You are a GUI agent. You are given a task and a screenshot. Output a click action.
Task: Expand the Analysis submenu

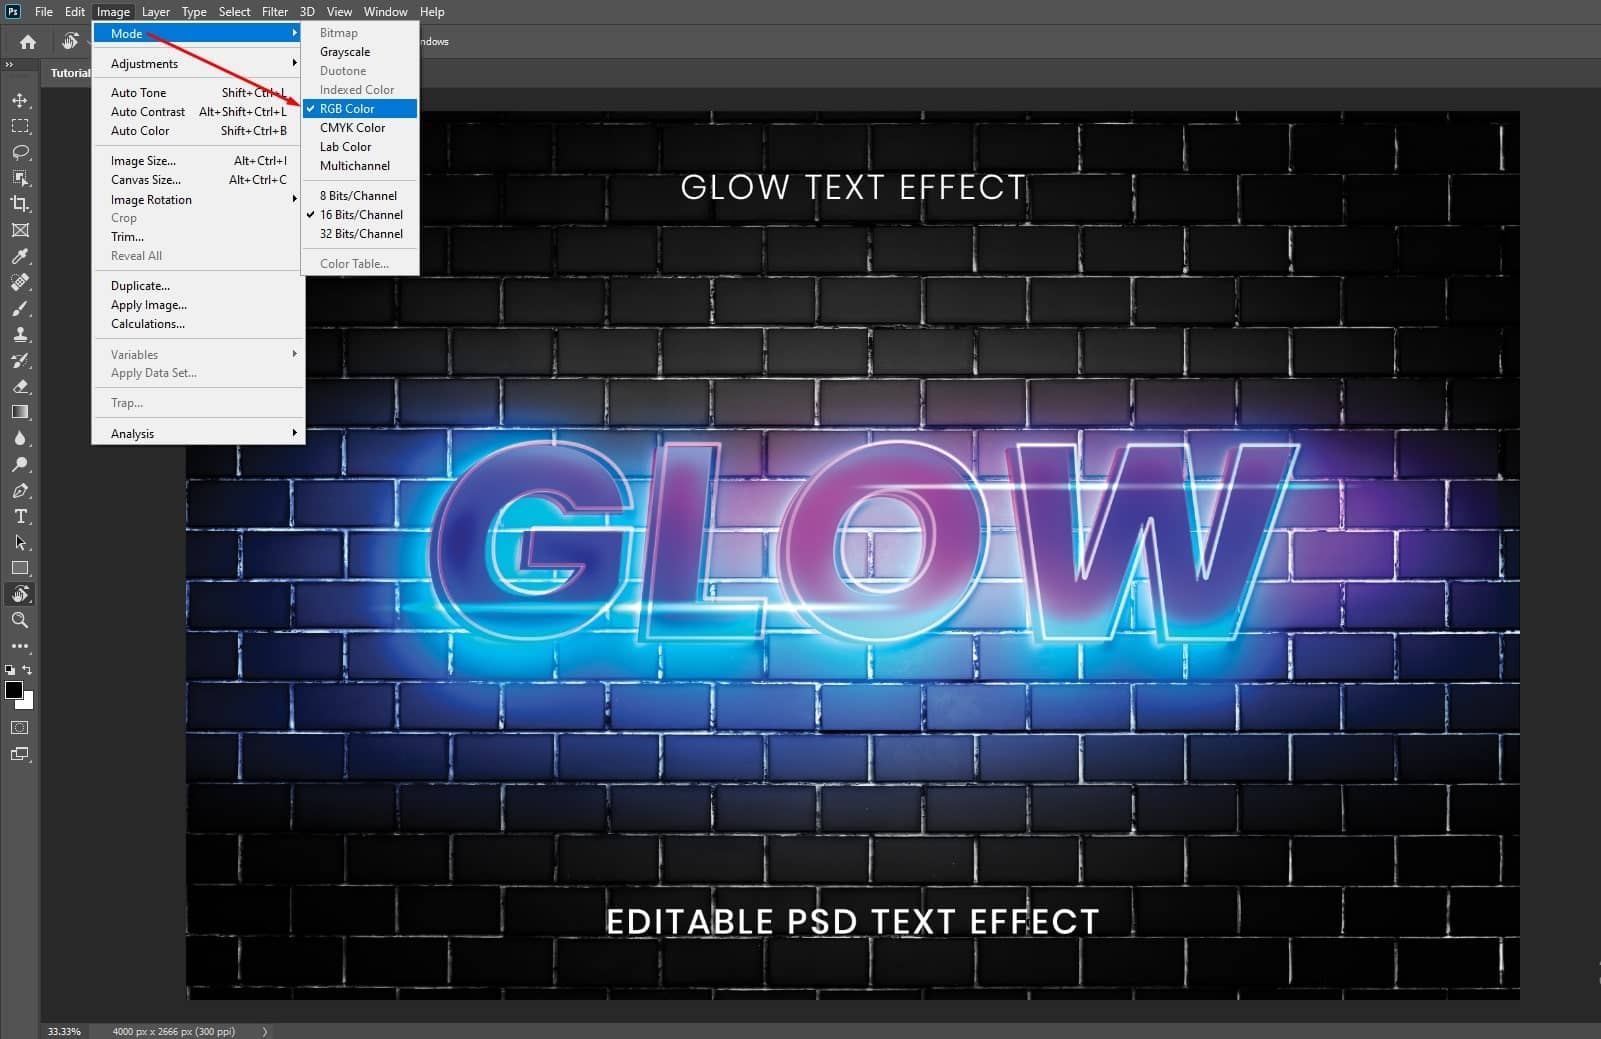(131, 433)
